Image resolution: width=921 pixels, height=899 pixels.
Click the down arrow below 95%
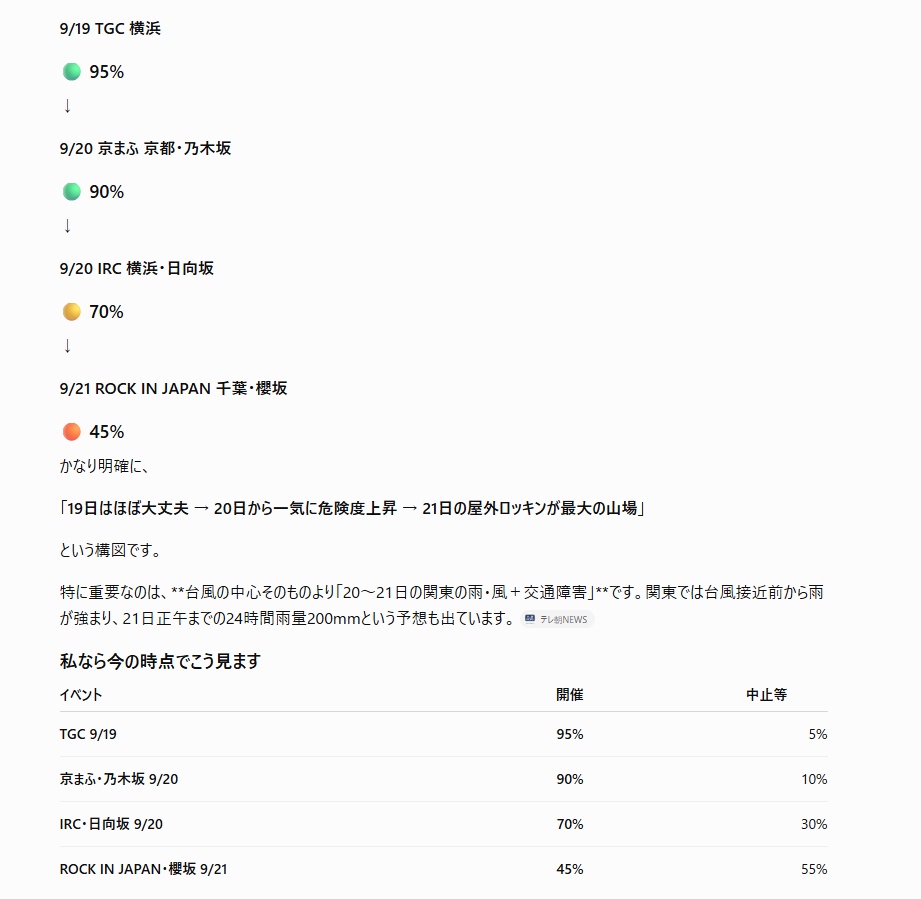point(68,106)
